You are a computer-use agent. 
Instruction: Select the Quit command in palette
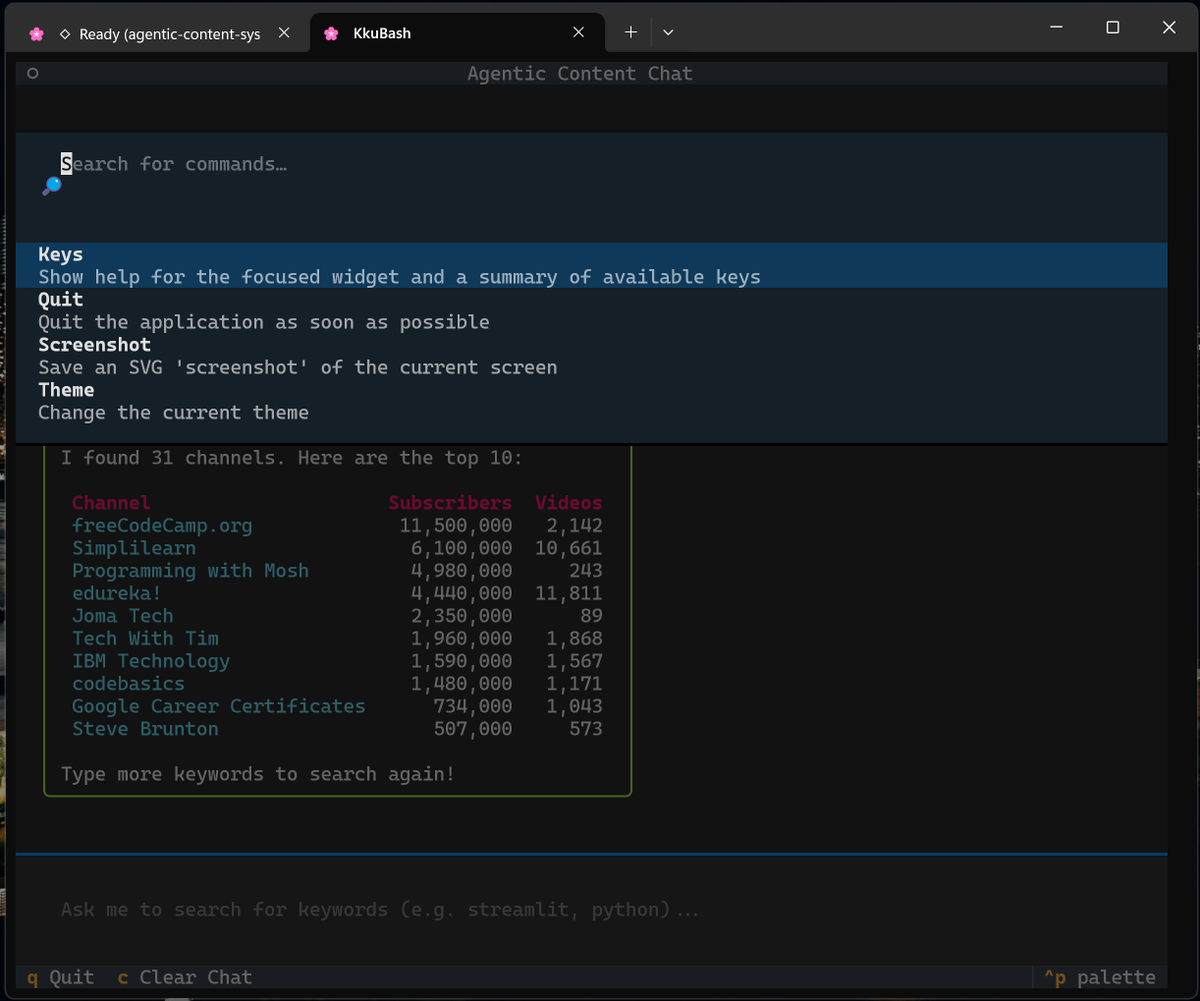point(591,311)
